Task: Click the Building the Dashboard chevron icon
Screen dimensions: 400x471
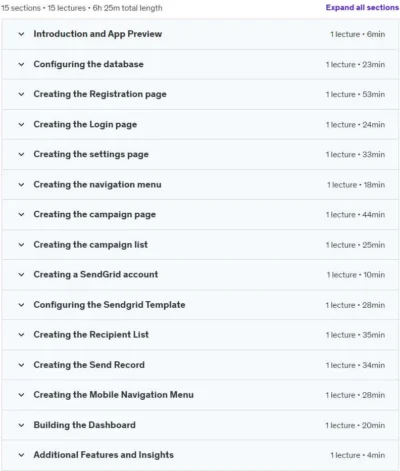Action: [21, 425]
